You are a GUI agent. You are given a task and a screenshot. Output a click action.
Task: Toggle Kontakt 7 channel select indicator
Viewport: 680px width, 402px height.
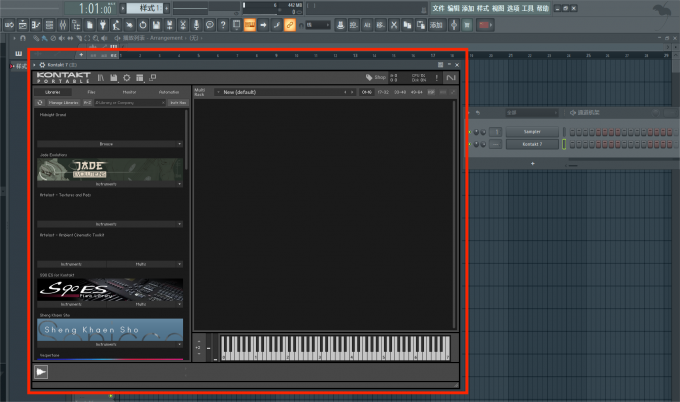[x=564, y=144]
